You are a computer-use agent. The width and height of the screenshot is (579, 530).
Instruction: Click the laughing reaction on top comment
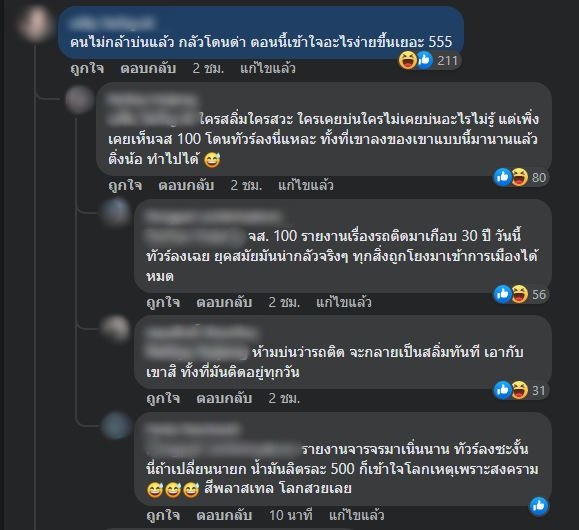click(x=408, y=60)
